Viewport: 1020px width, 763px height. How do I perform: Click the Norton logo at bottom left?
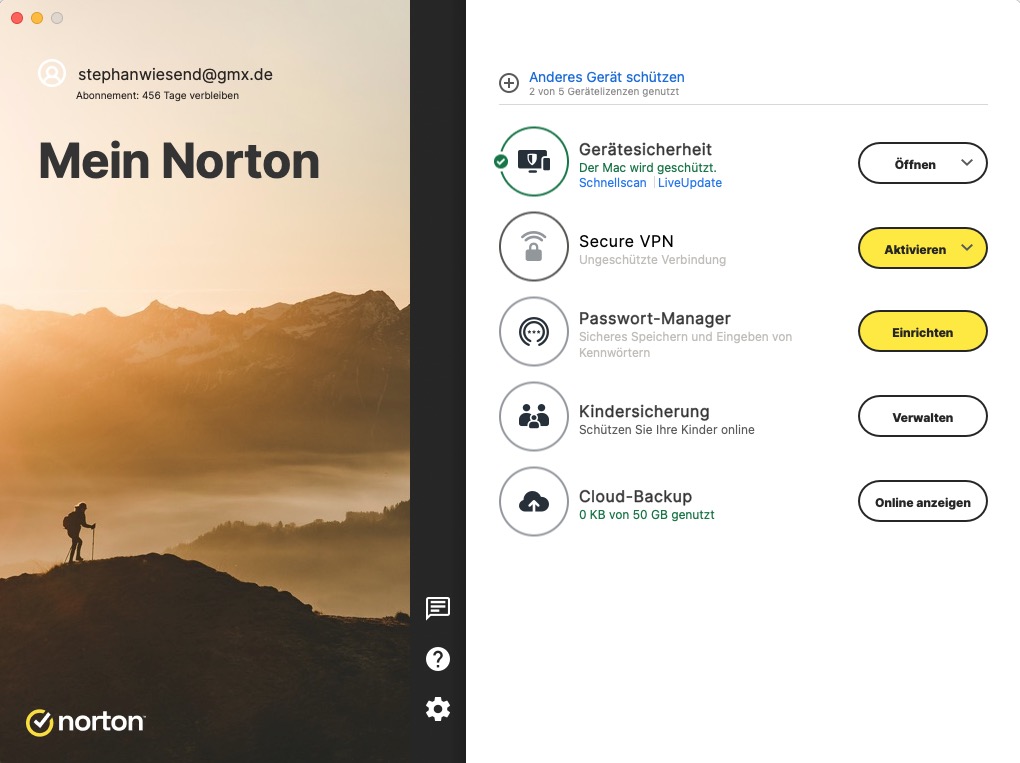(x=85, y=722)
